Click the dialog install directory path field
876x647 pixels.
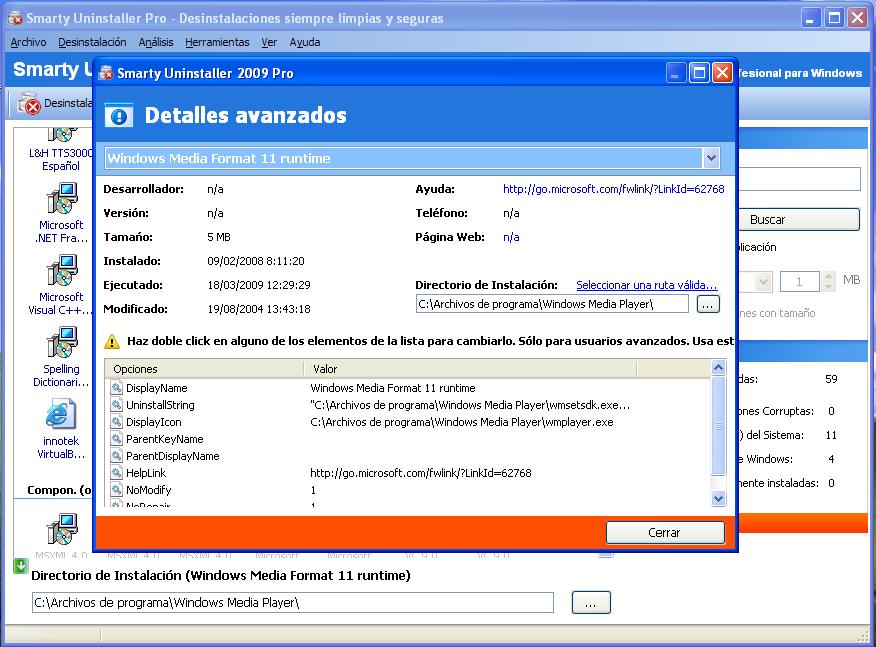click(x=552, y=305)
